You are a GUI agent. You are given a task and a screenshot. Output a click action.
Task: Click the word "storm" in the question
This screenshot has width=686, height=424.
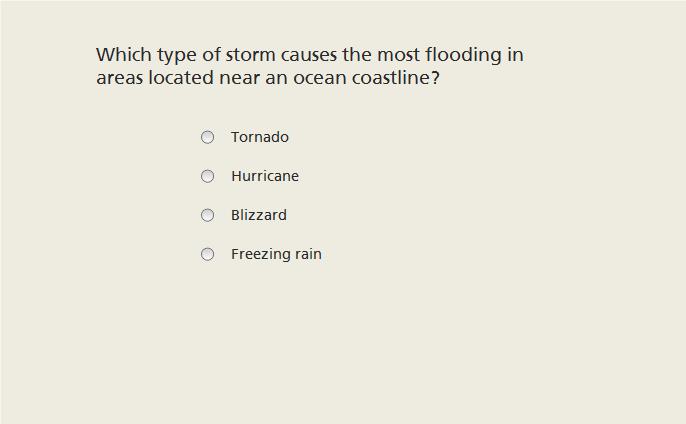[x=251, y=55]
